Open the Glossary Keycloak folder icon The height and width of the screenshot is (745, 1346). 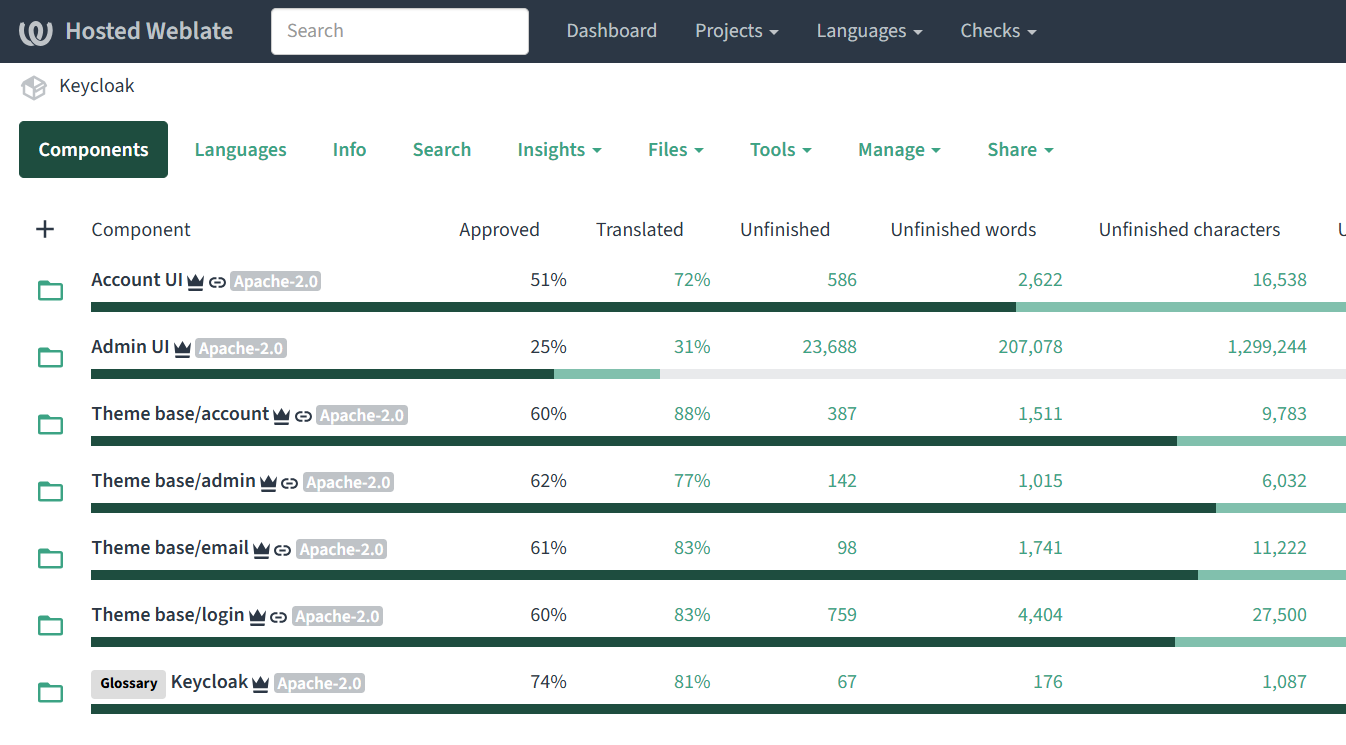click(x=49, y=692)
